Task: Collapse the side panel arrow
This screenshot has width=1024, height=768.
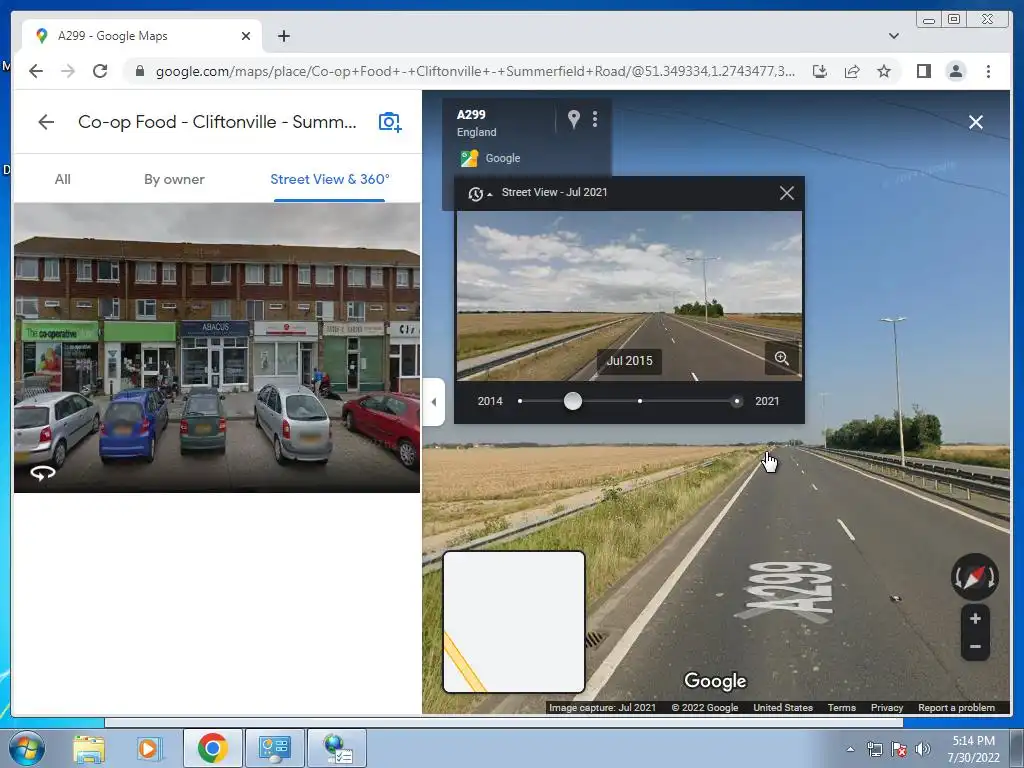Action: 434,402
